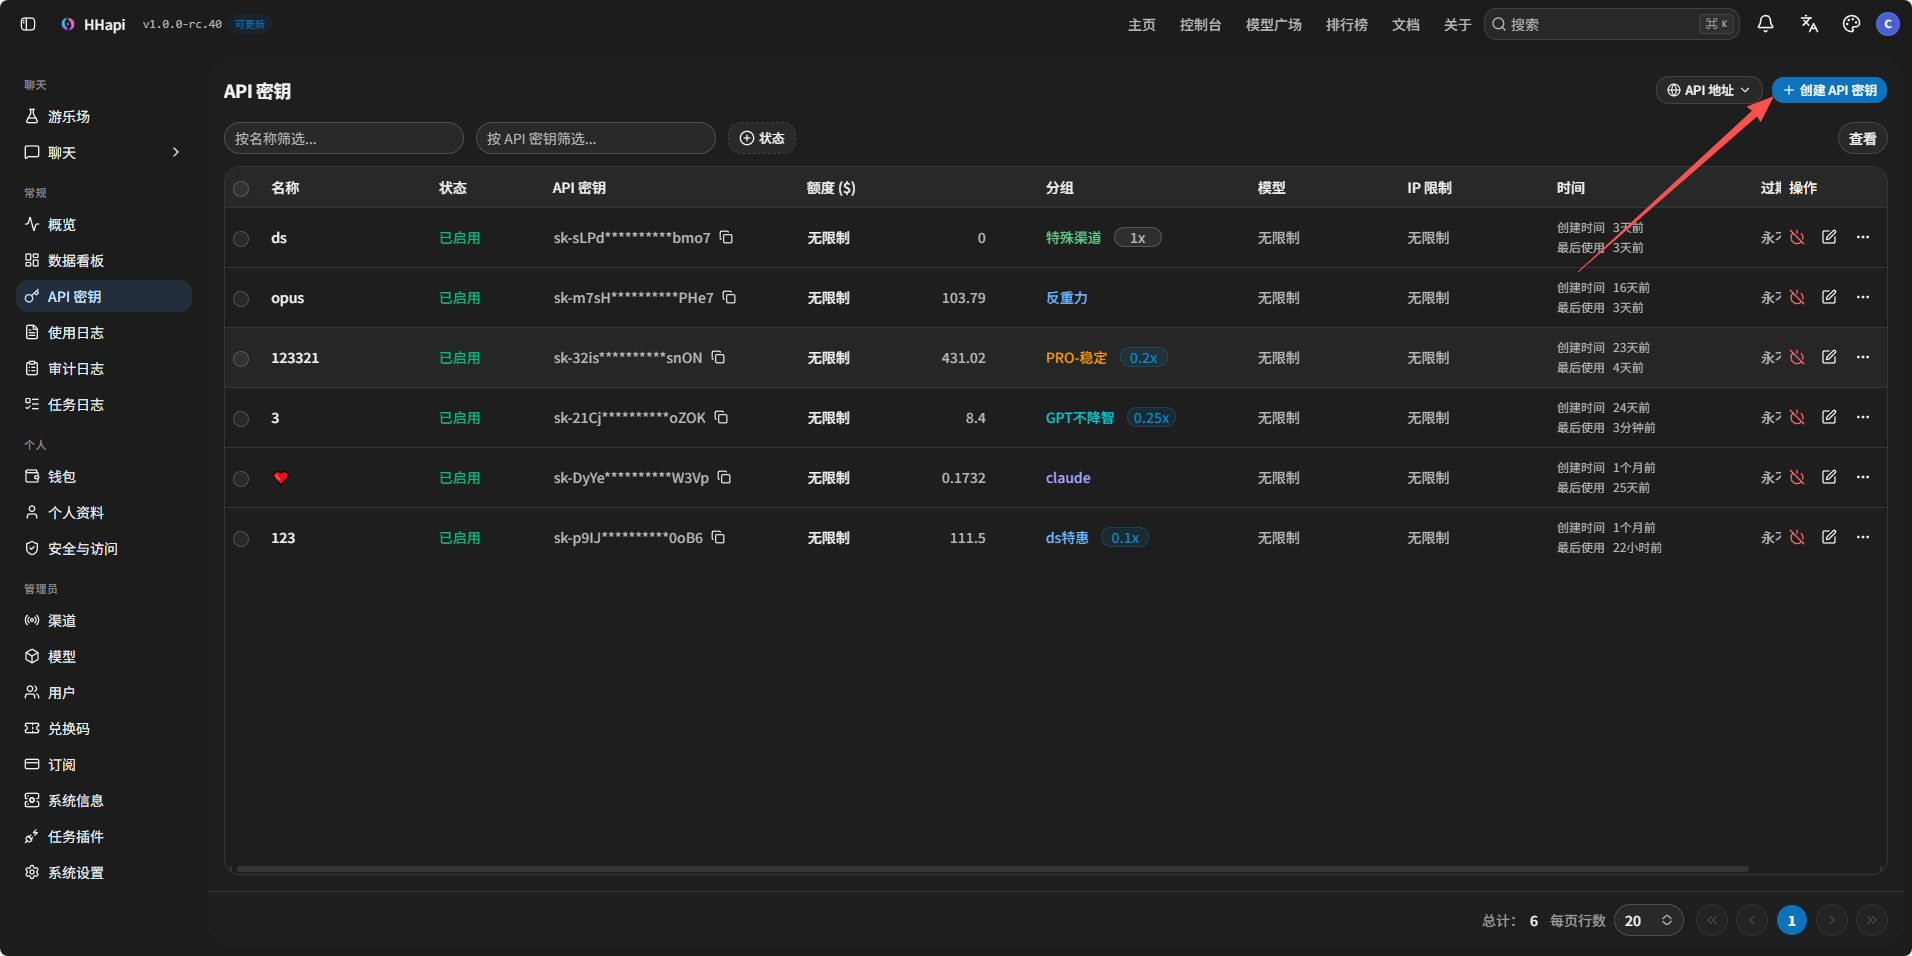Image resolution: width=1912 pixels, height=956 pixels.
Task: Disable the claude group key
Action: point(1797,477)
